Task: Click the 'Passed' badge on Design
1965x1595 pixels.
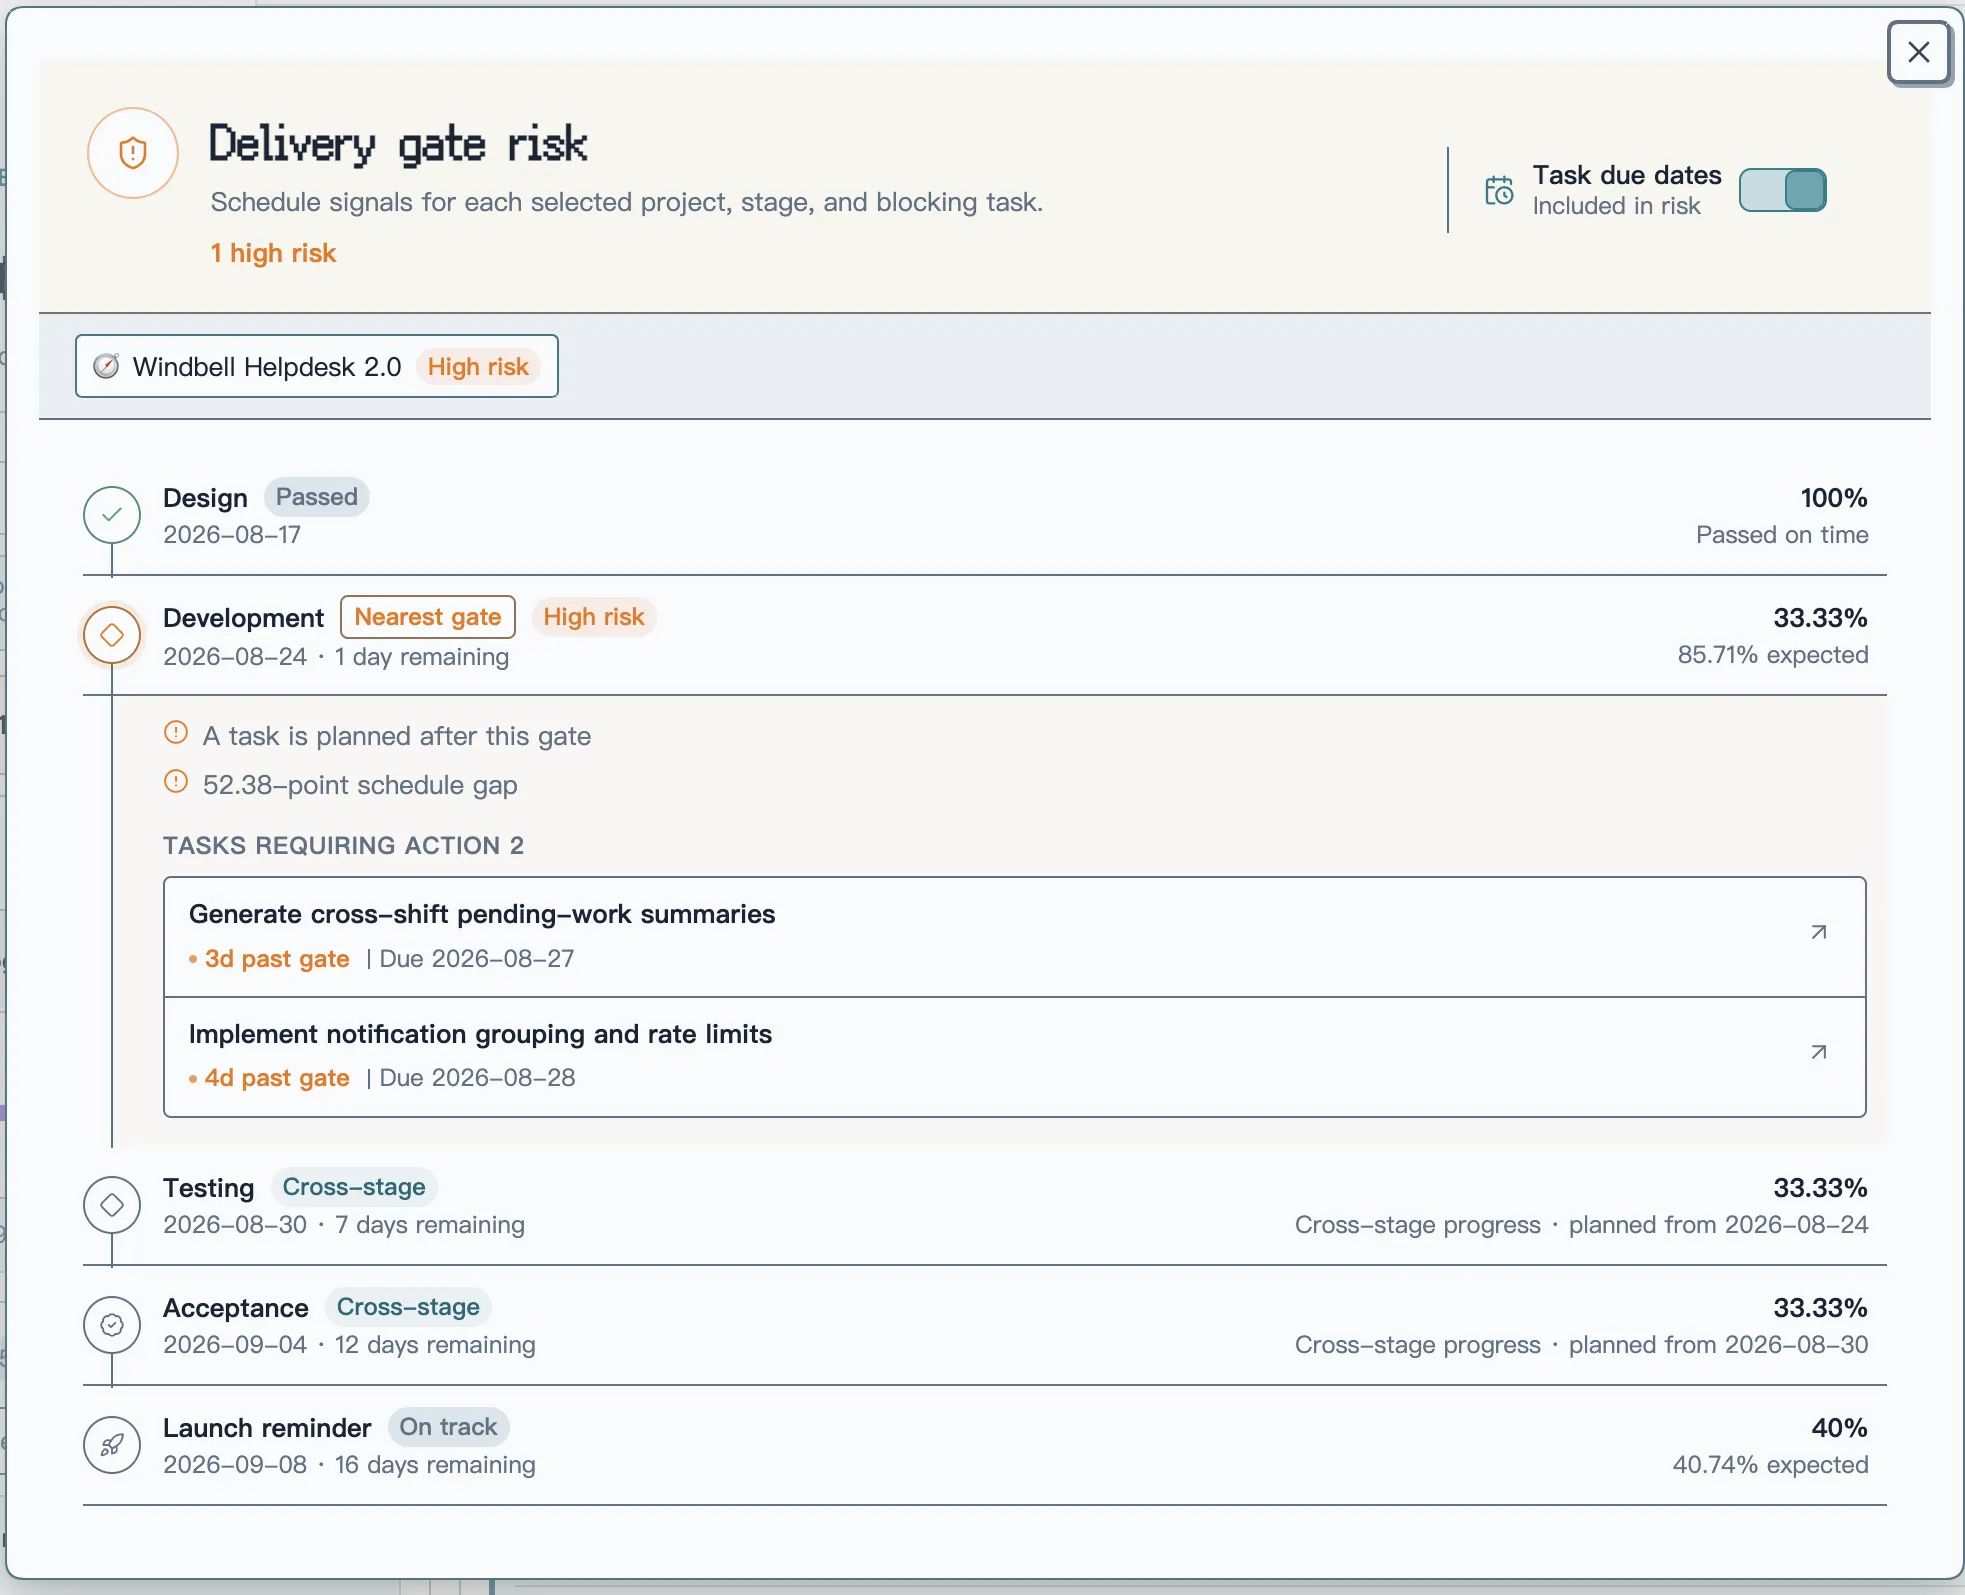Action: coord(317,497)
